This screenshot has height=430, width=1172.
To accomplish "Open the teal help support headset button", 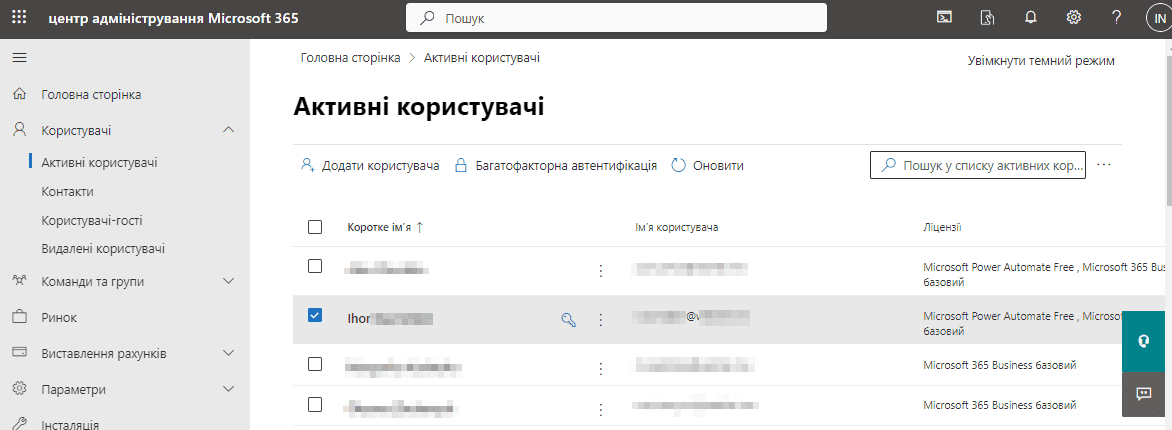I will 1144,341.
